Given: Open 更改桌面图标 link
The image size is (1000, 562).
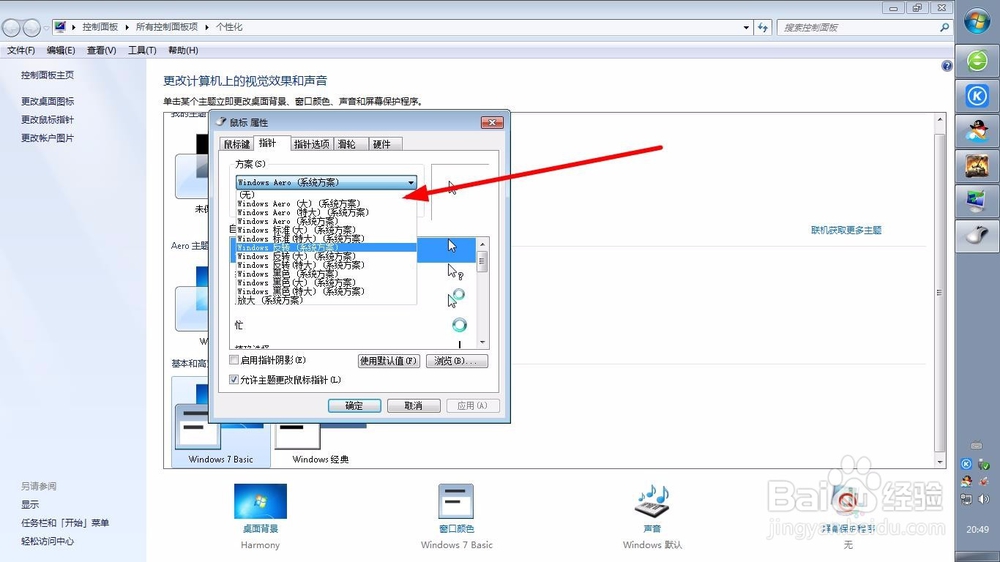Looking at the screenshot, I should click(47, 101).
